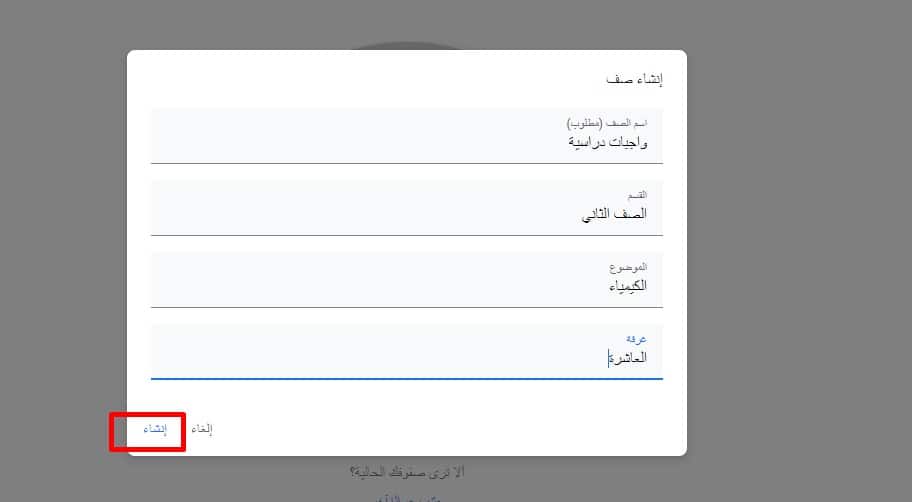The height and width of the screenshot is (502, 912).
Task: Click the blue 'غرفة' field label
Action: (x=636, y=339)
